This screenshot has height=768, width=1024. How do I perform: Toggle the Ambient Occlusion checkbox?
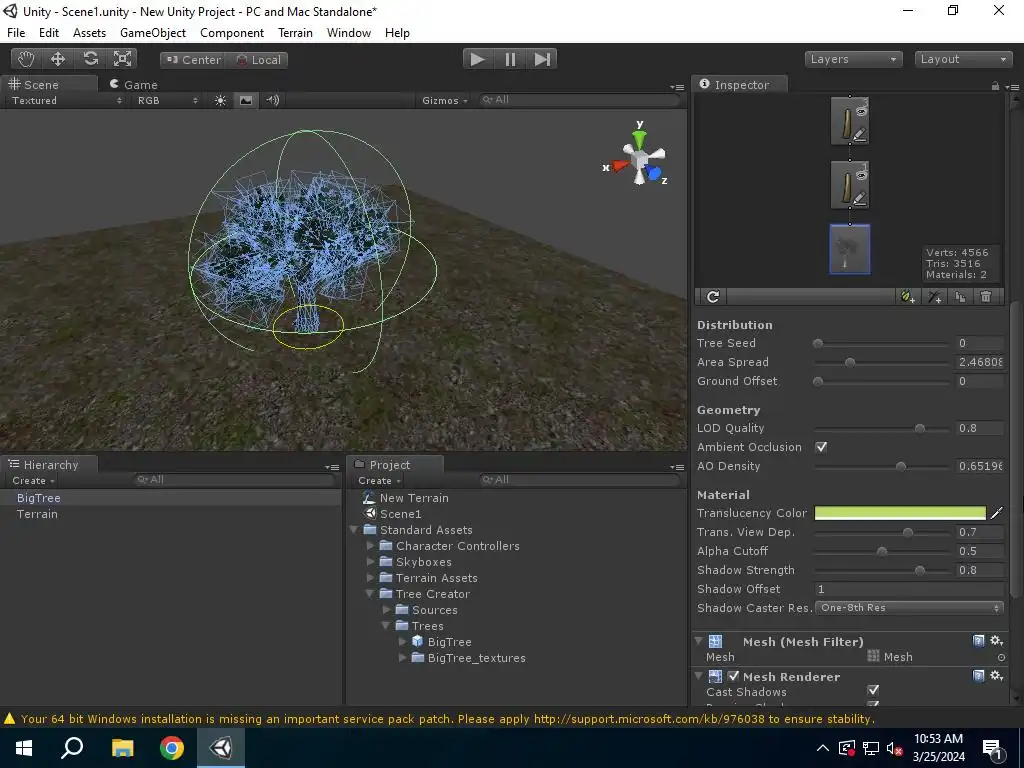[x=821, y=447]
